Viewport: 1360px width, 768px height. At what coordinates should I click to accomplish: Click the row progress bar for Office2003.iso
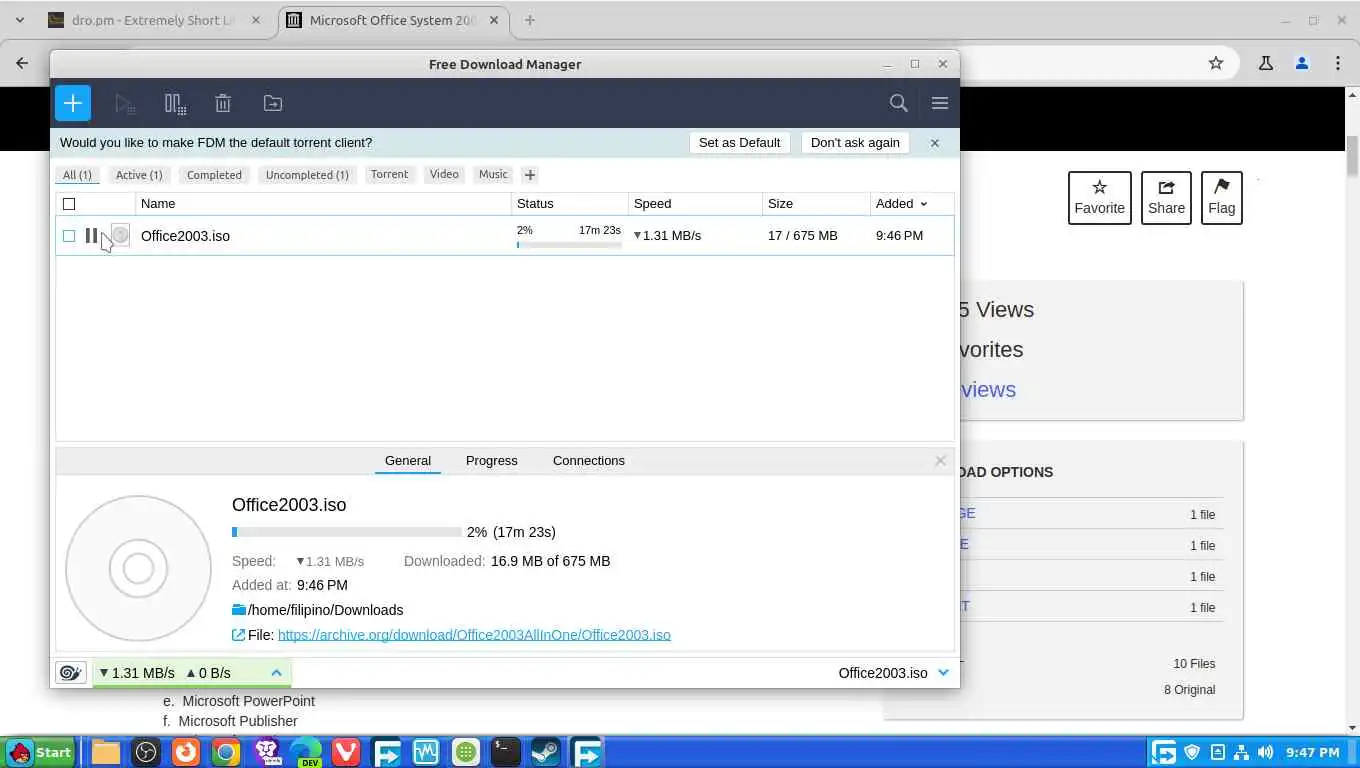click(569, 245)
